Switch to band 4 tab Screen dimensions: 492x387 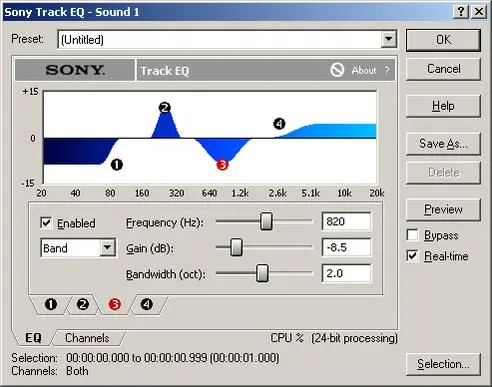point(146,304)
